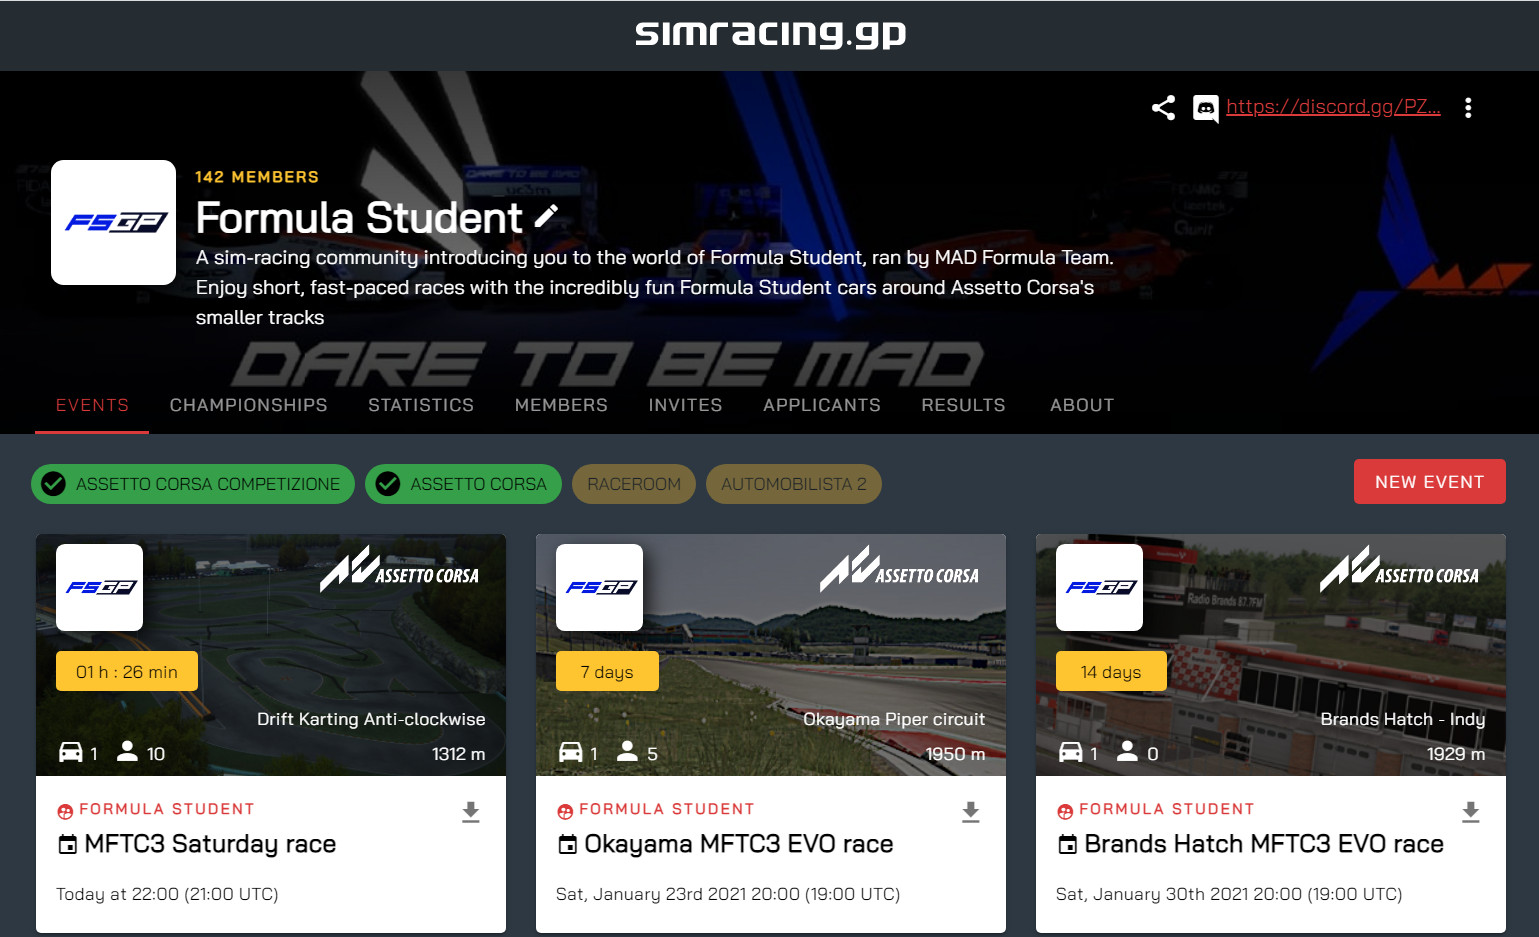Click the 1929 m track length
Viewport: 1539px width, 937px height.
coord(1456,754)
